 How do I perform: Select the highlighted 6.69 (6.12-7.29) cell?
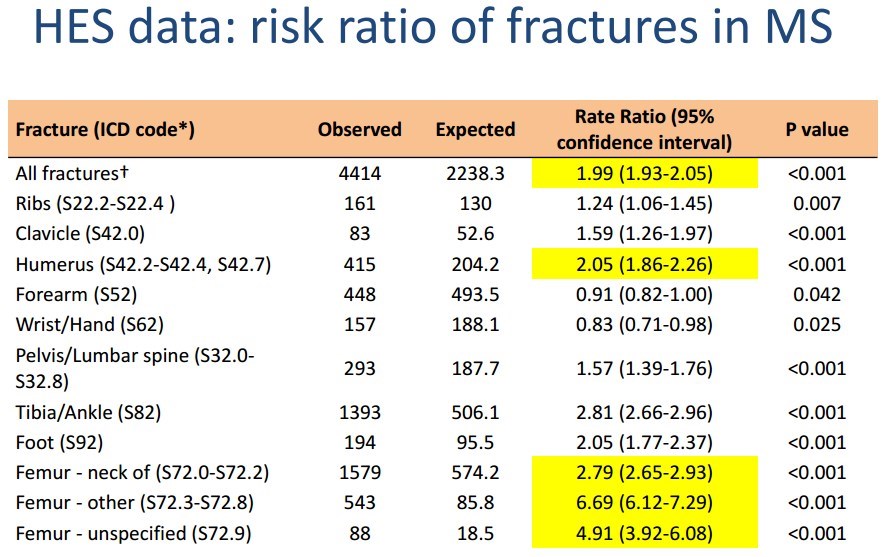point(644,502)
